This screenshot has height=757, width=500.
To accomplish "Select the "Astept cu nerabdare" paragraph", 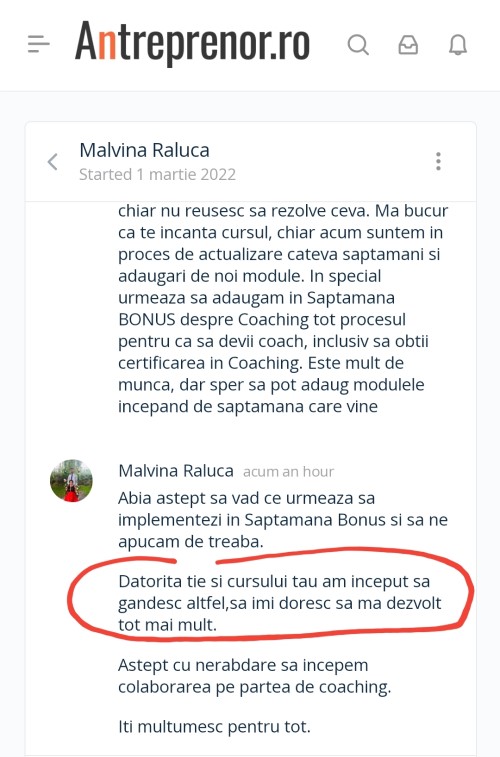I will [254, 675].
